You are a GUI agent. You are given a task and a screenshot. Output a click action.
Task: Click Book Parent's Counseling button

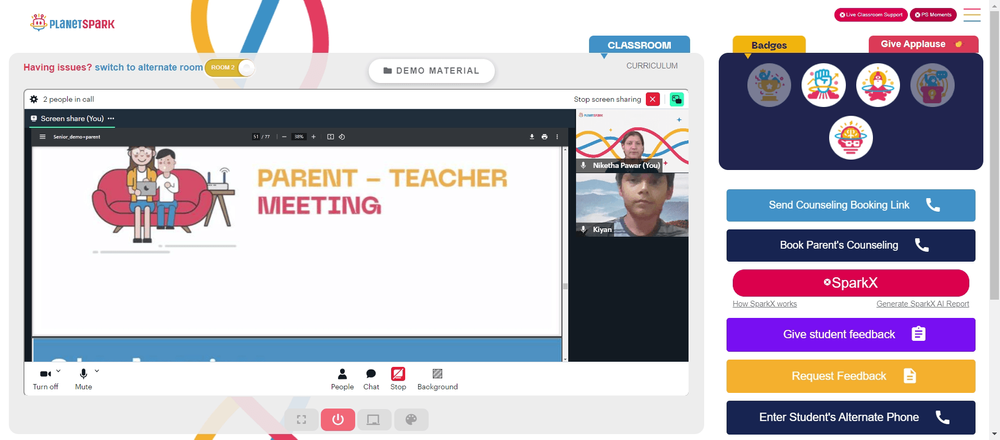point(851,246)
